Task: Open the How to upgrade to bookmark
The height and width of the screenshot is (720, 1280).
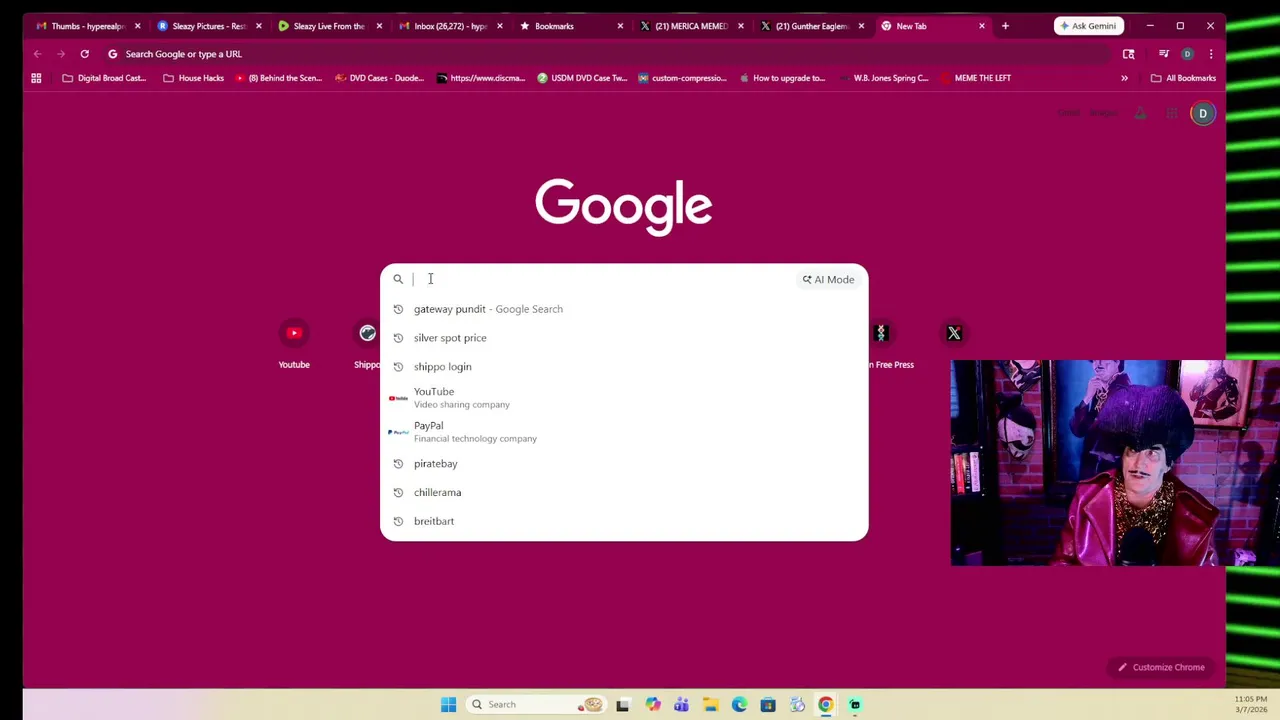Action: 782,78
